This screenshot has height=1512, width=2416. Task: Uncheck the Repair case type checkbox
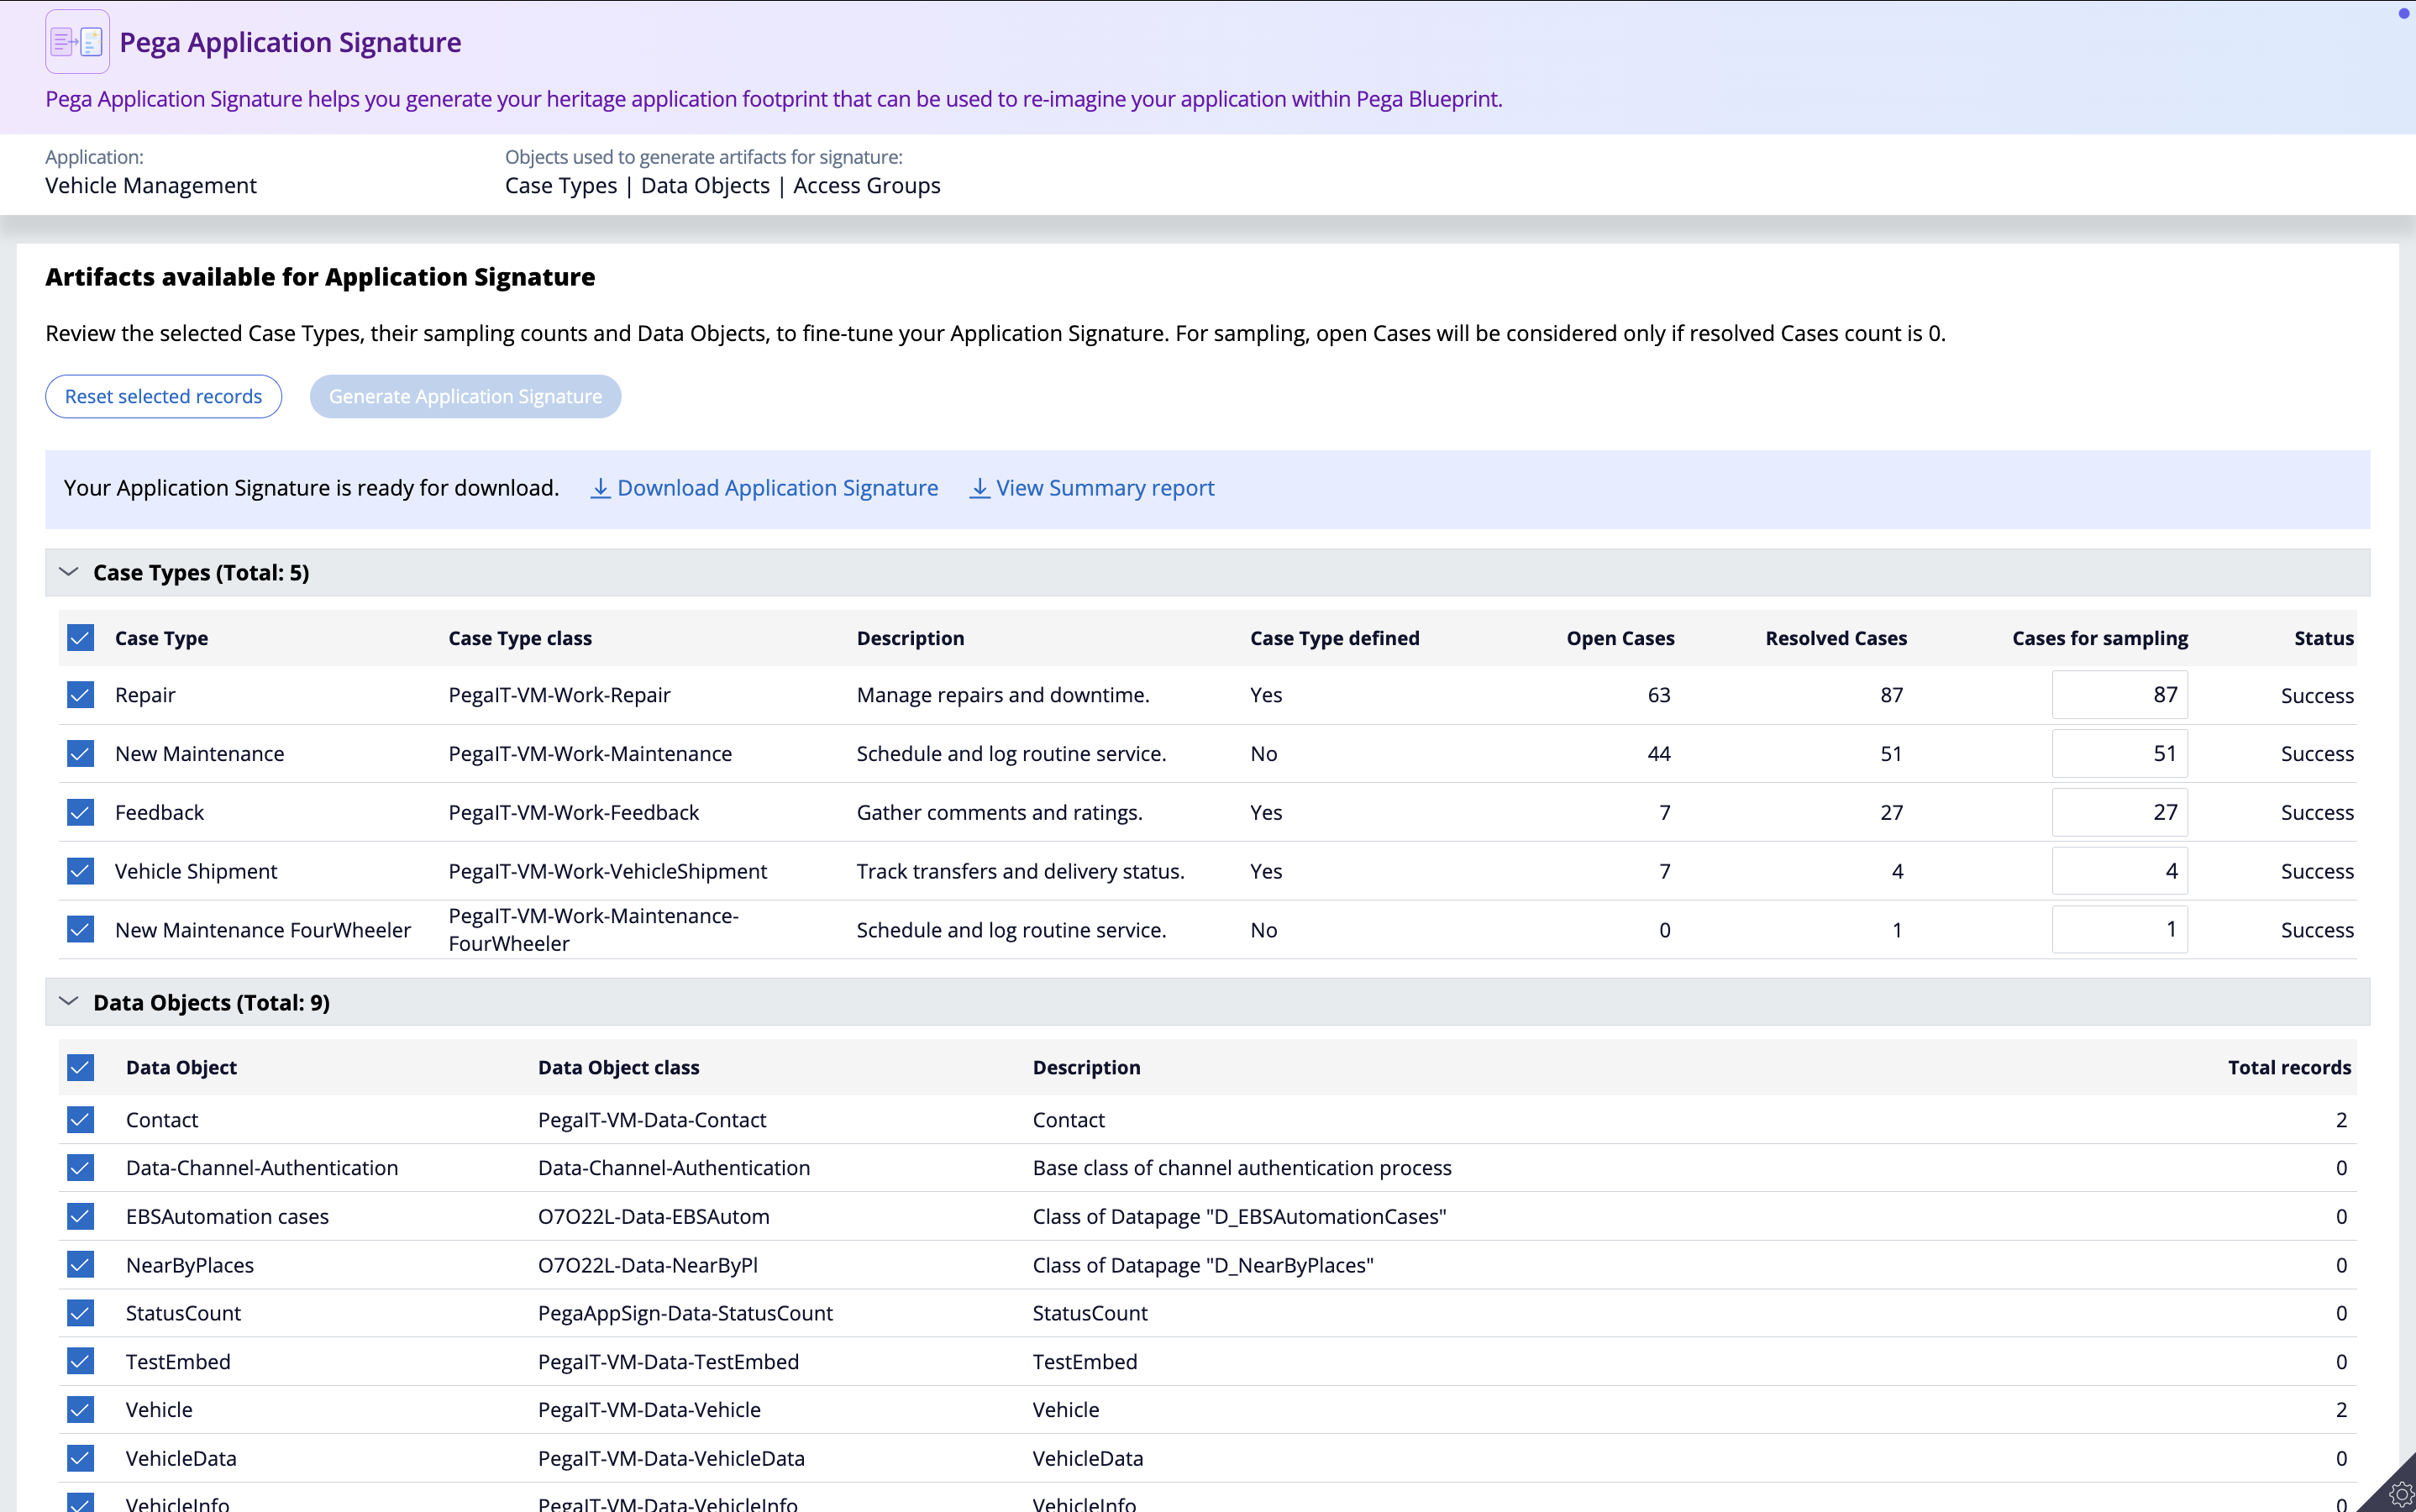[81, 695]
